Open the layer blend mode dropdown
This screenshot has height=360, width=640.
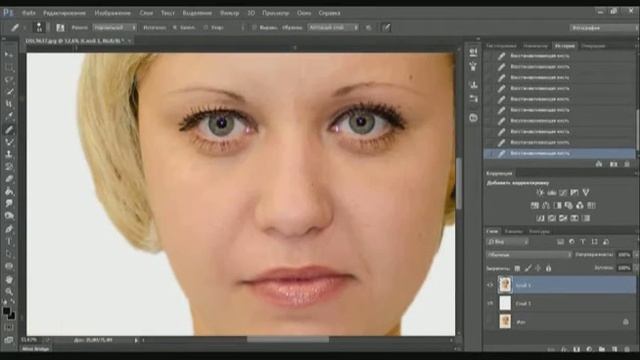pos(529,255)
